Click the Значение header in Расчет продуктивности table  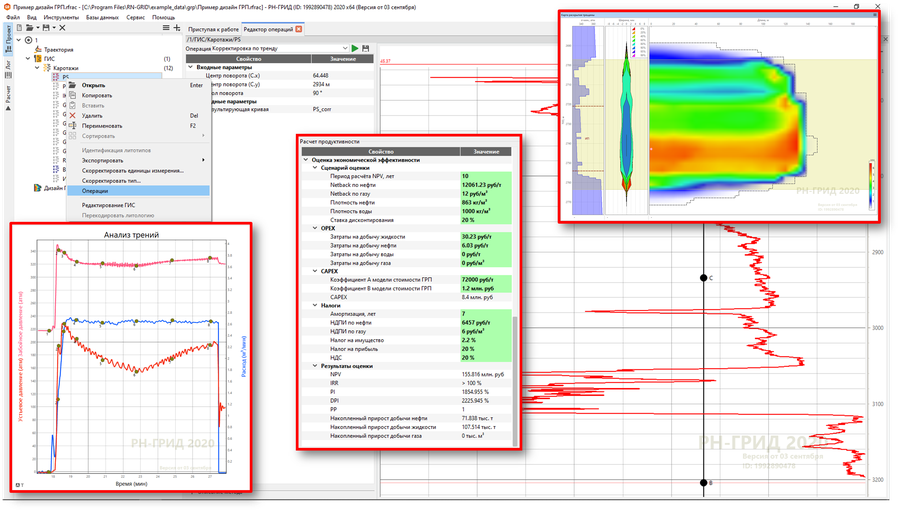[486, 152]
